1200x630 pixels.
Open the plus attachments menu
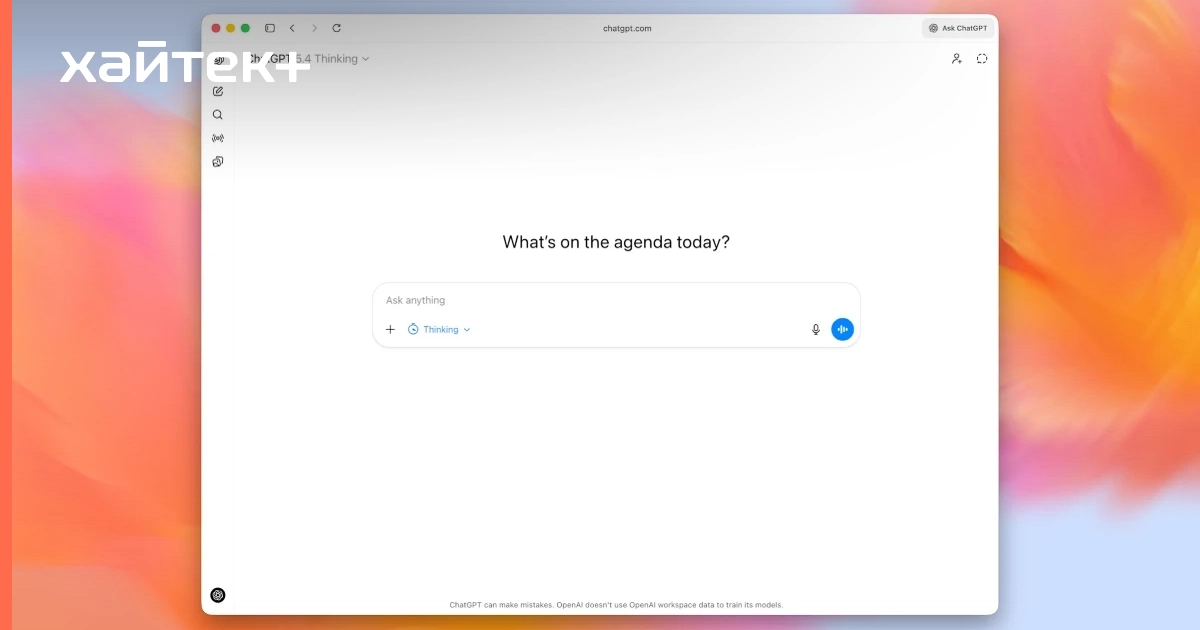pos(390,329)
